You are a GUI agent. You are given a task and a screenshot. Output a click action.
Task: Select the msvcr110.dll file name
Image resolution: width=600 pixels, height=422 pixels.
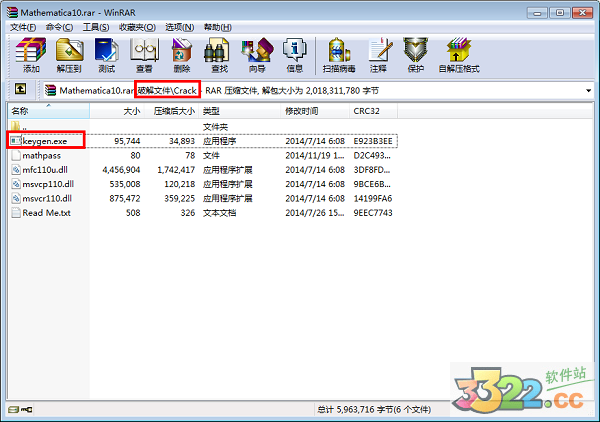click(47, 199)
